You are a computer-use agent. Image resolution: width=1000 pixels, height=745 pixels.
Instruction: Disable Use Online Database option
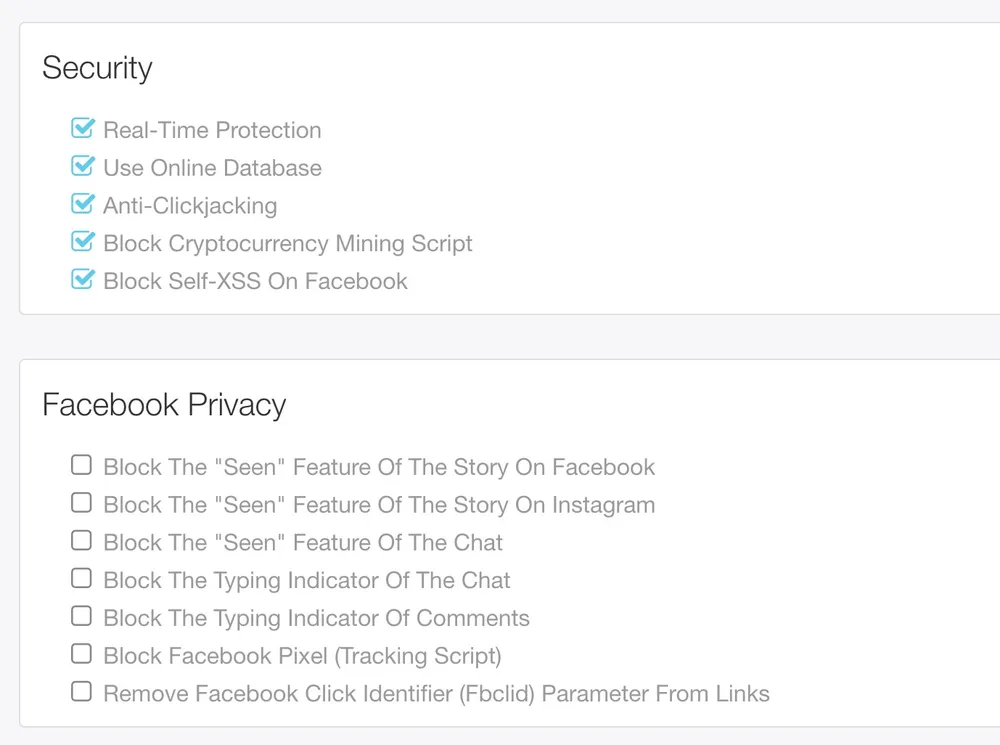[x=82, y=167]
